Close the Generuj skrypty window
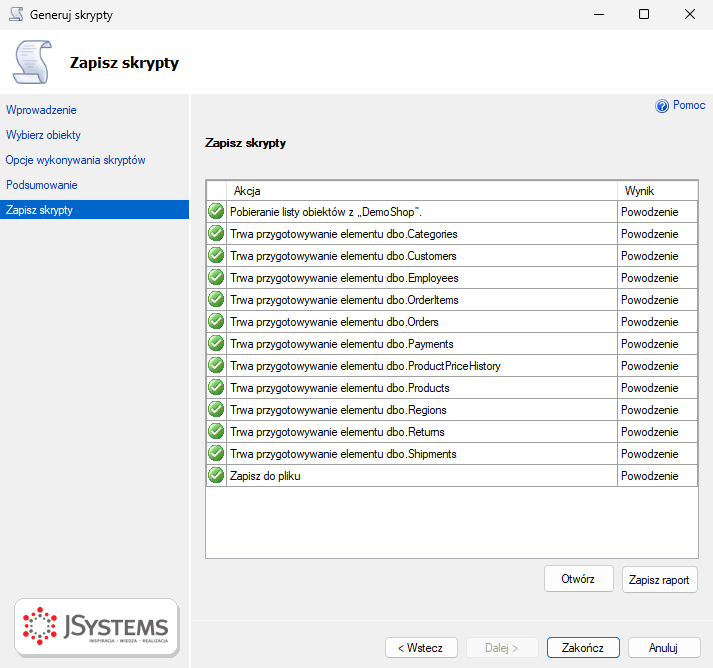Image resolution: width=713 pixels, height=668 pixels. [x=690, y=14]
